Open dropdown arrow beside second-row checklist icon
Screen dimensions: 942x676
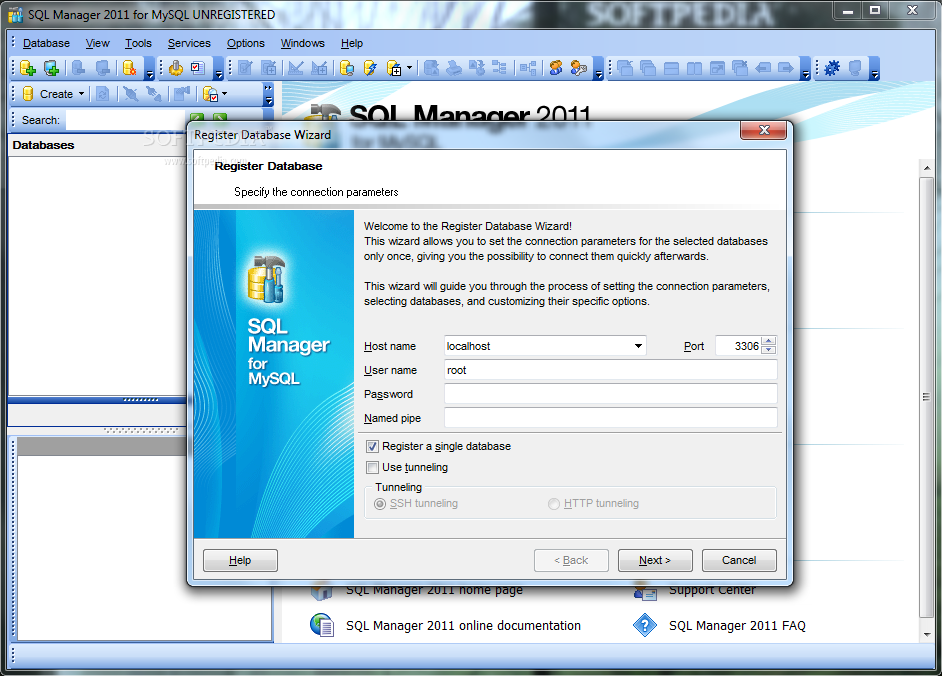[x=225, y=94]
